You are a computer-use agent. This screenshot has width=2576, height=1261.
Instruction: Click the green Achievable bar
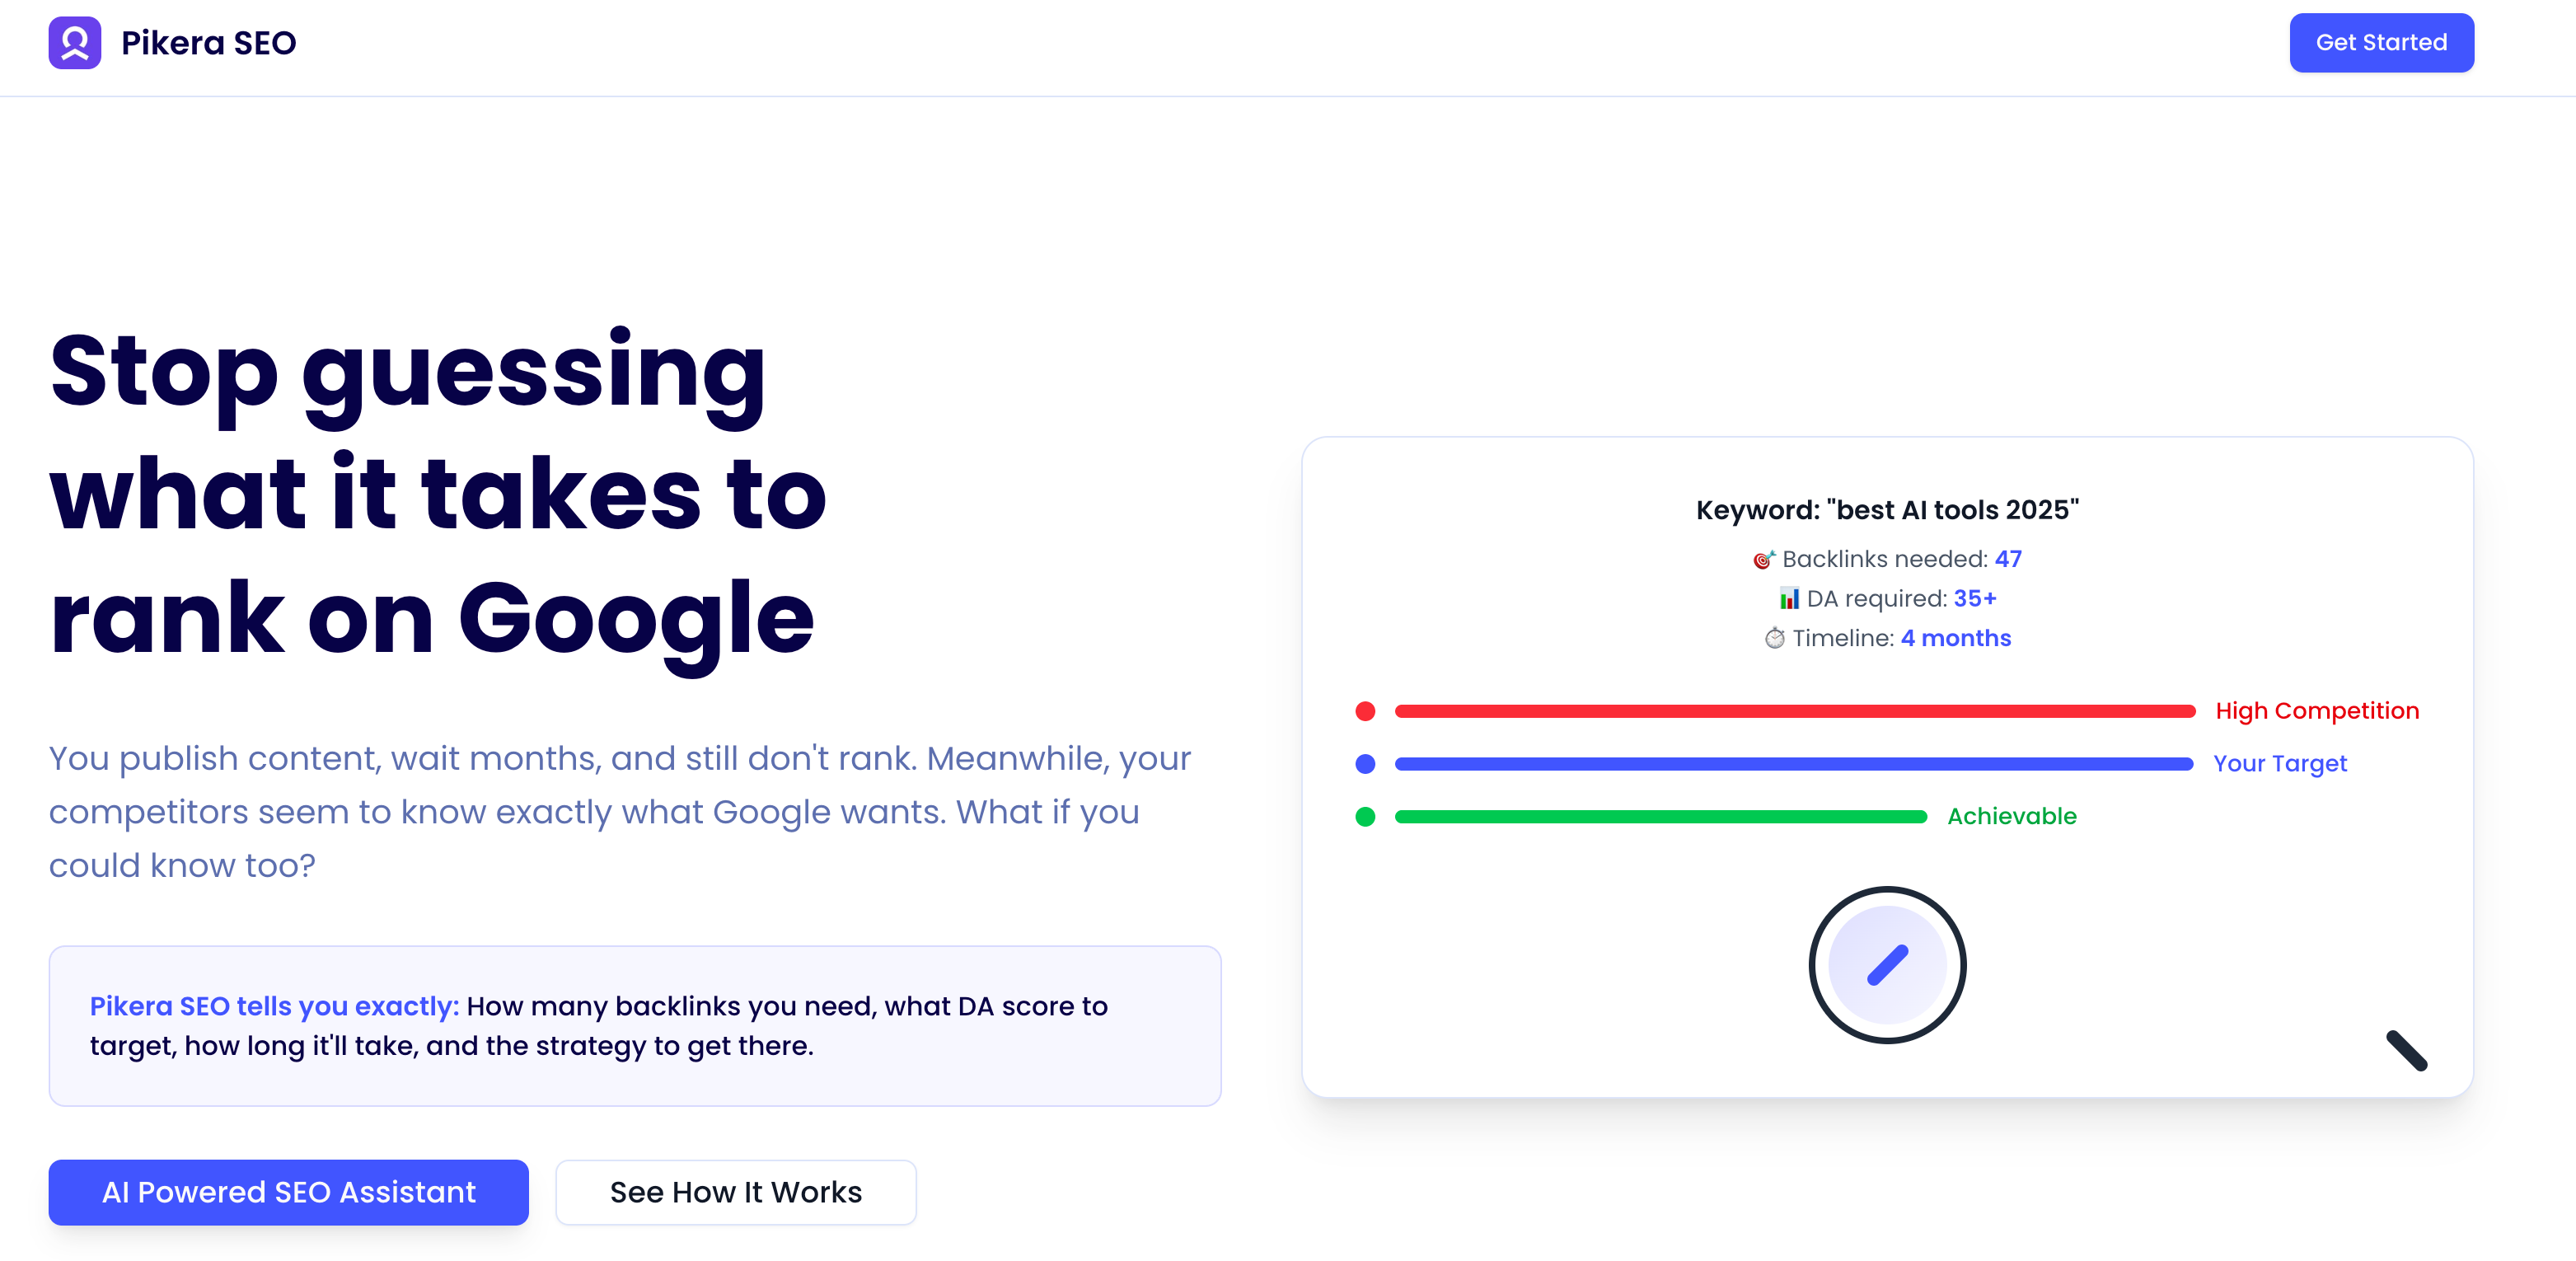pyautogui.click(x=1660, y=817)
